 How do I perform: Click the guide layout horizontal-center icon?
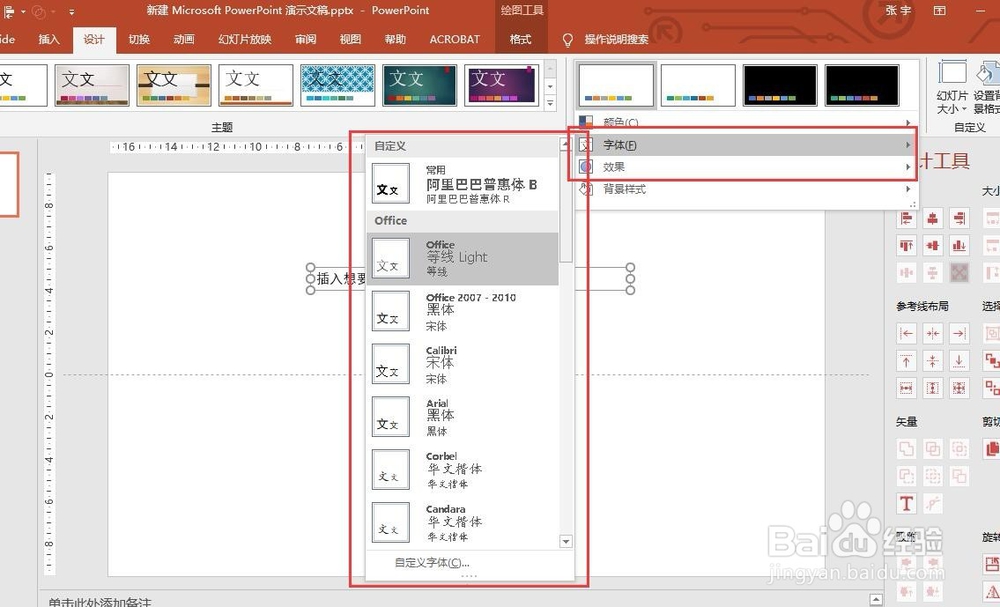pyautogui.click(x=932, y=333)
